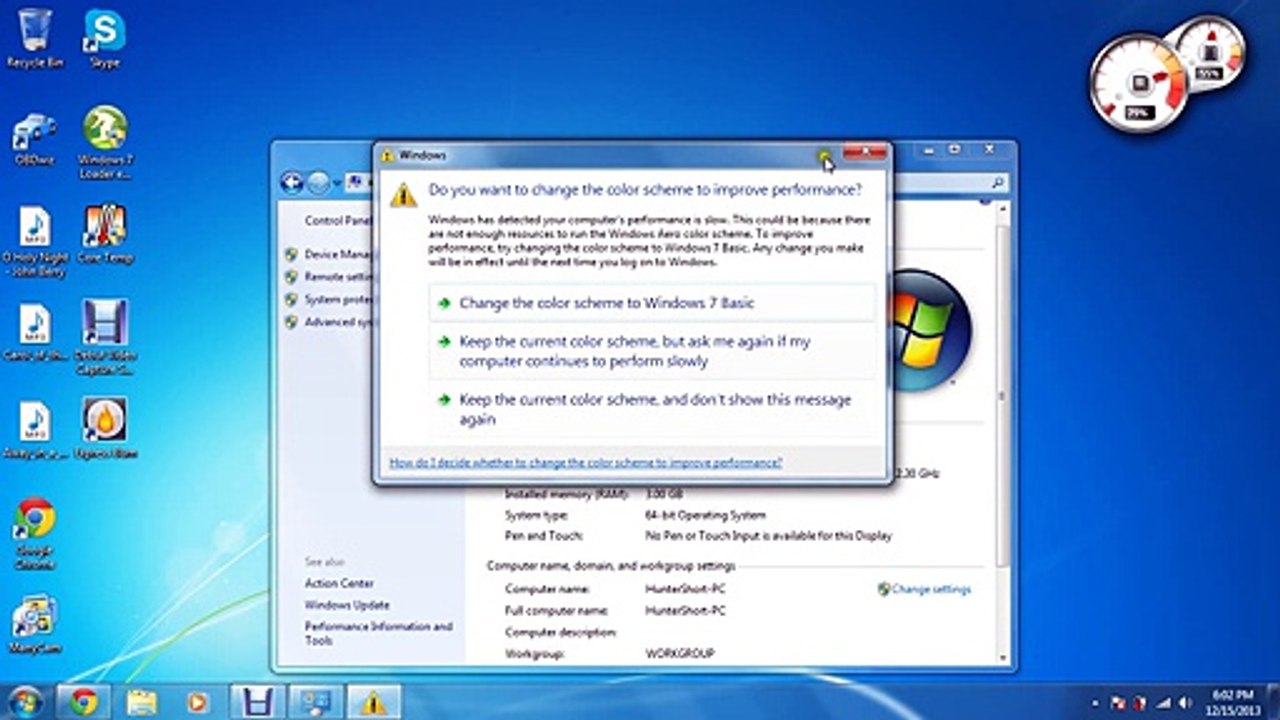The image size is (1280, 720).
Task: Open Windows Media Player from the taskbar
Action: [197, 702]
